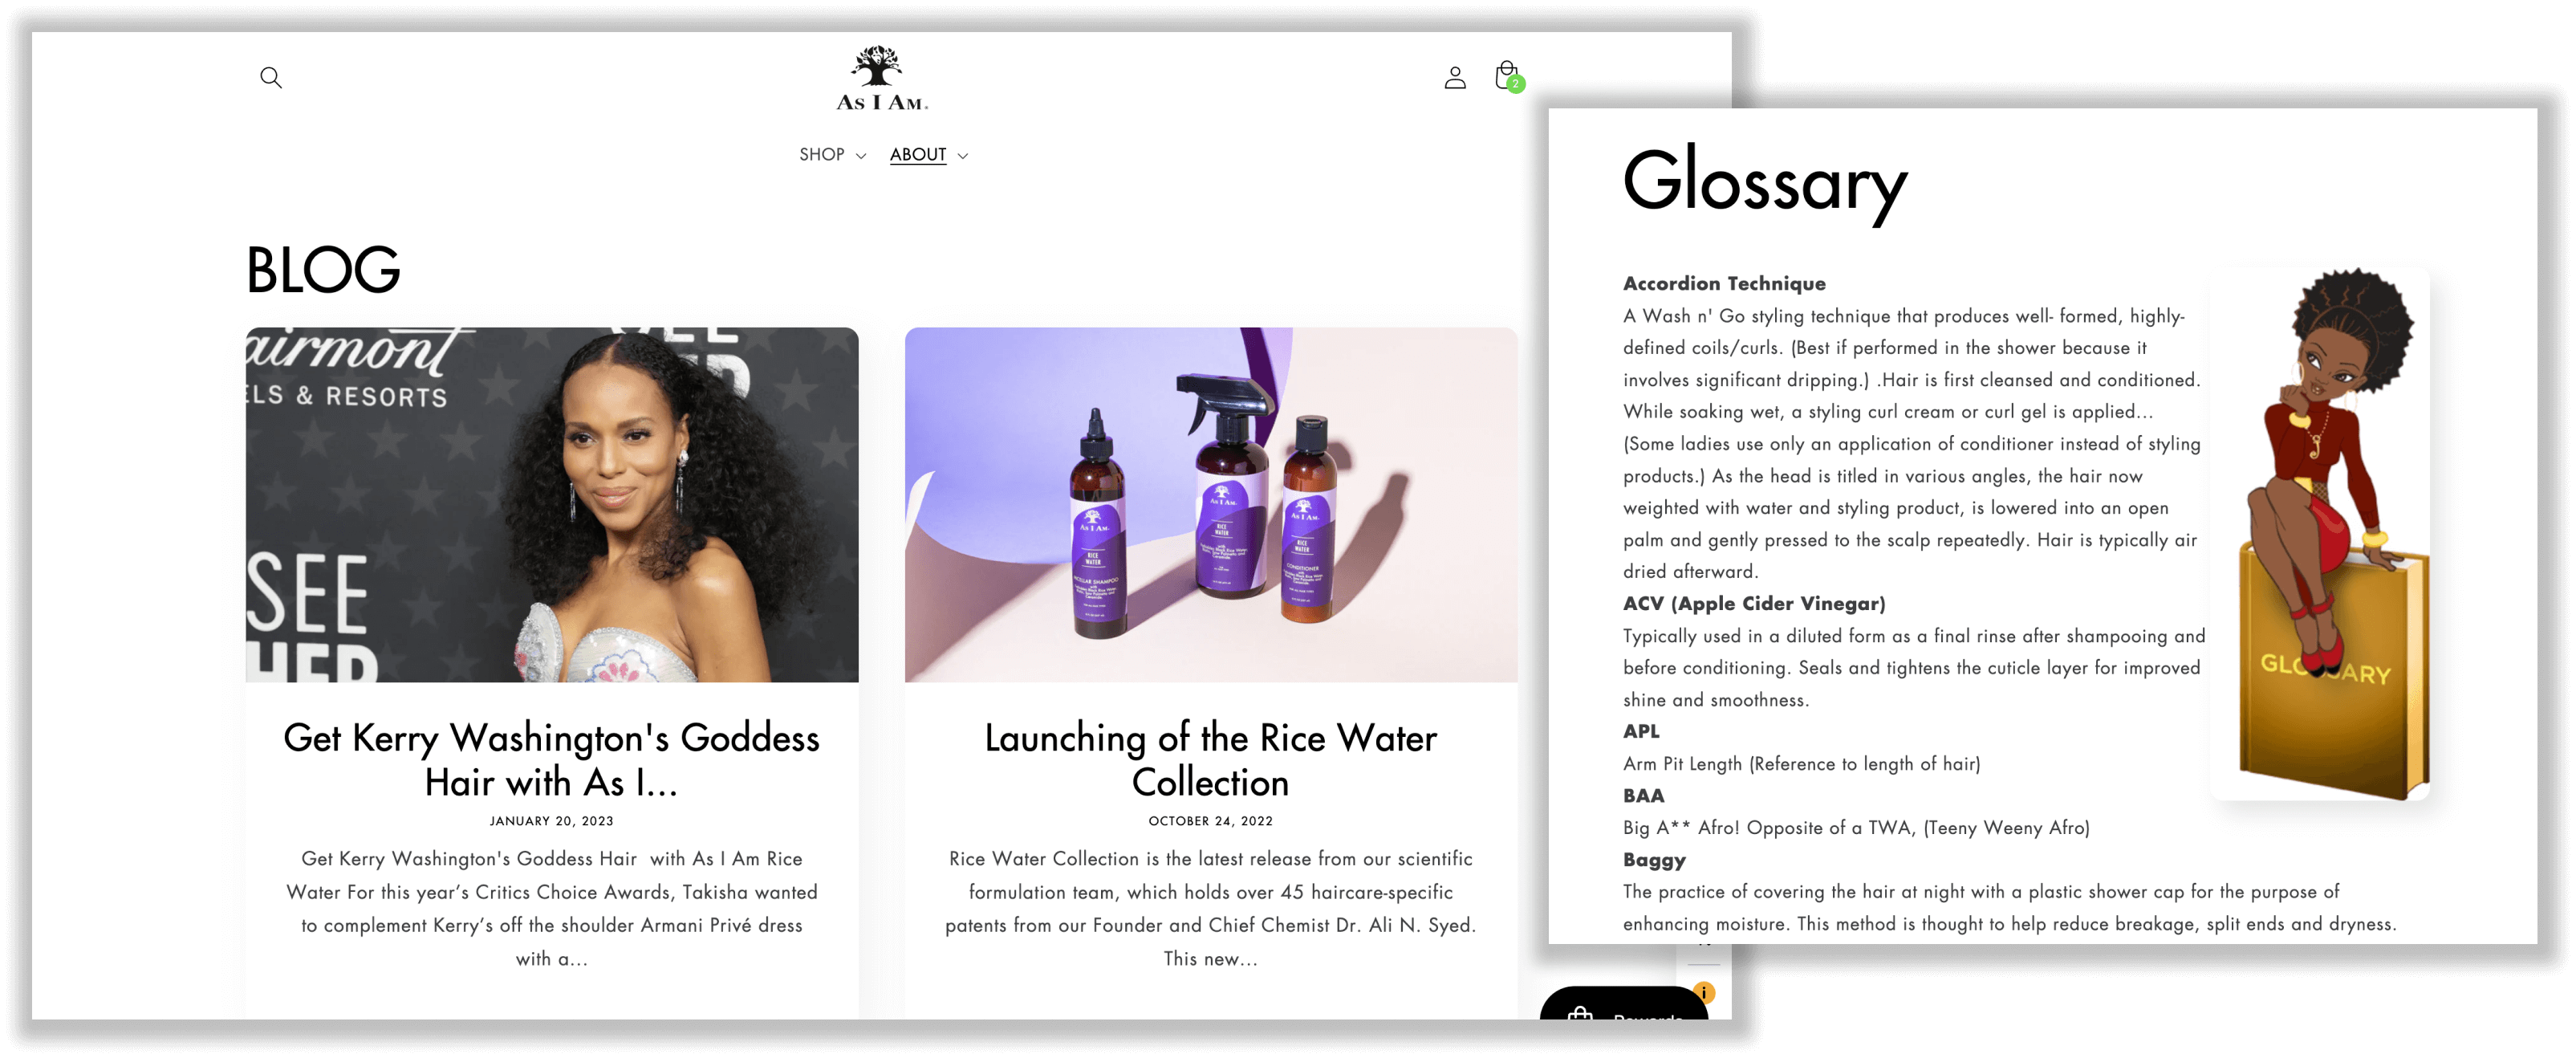Screen dimensions: 2576x1058
Task: Click the shopping cart icon
Action: (1506, 74)
